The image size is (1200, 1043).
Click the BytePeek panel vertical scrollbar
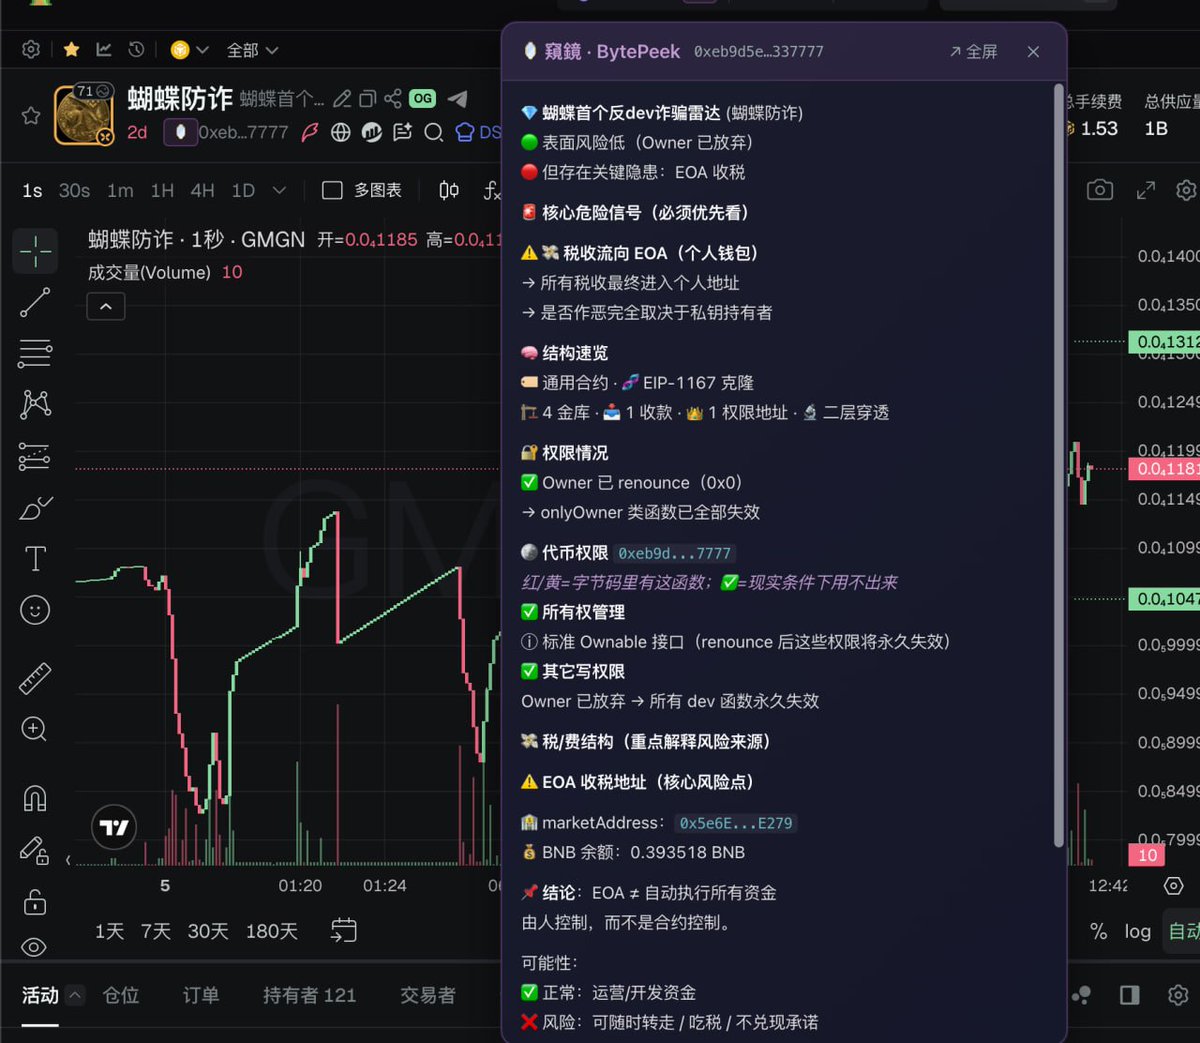(x=1058, y=465)
